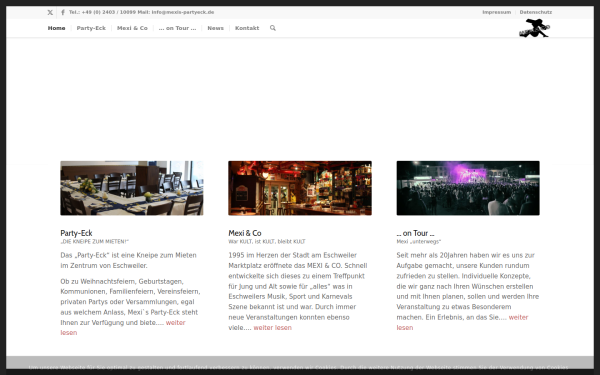Open the ... on Tour ... menu item
Screen dimensions: 600x375
(x=177, y=28)
